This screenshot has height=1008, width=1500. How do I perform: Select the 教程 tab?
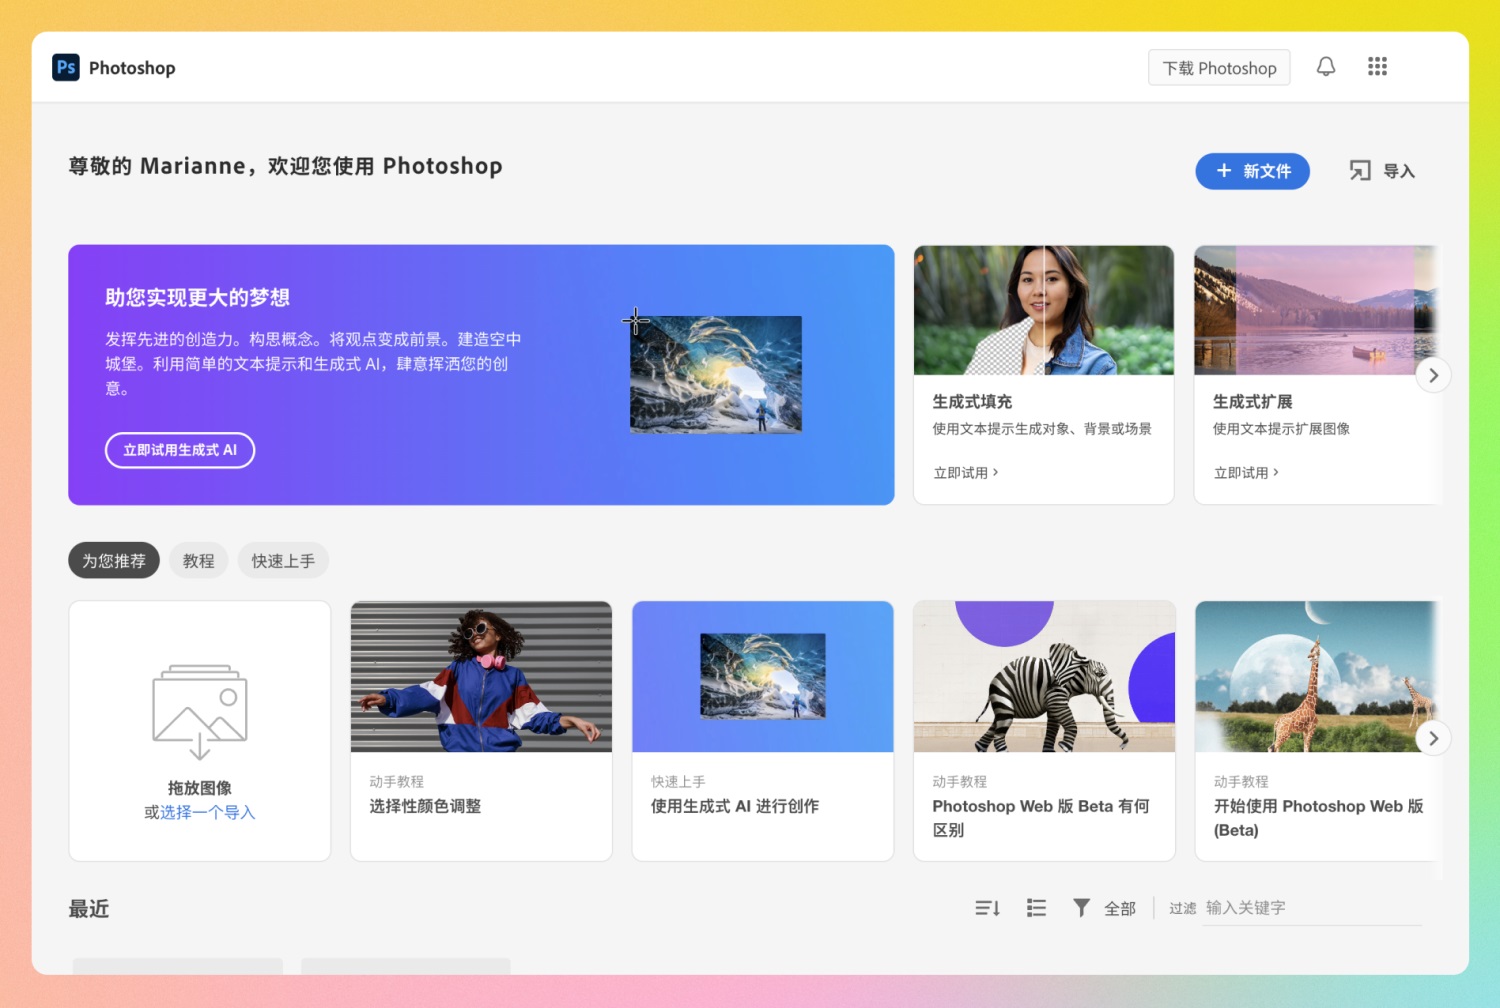click(199, 561)
